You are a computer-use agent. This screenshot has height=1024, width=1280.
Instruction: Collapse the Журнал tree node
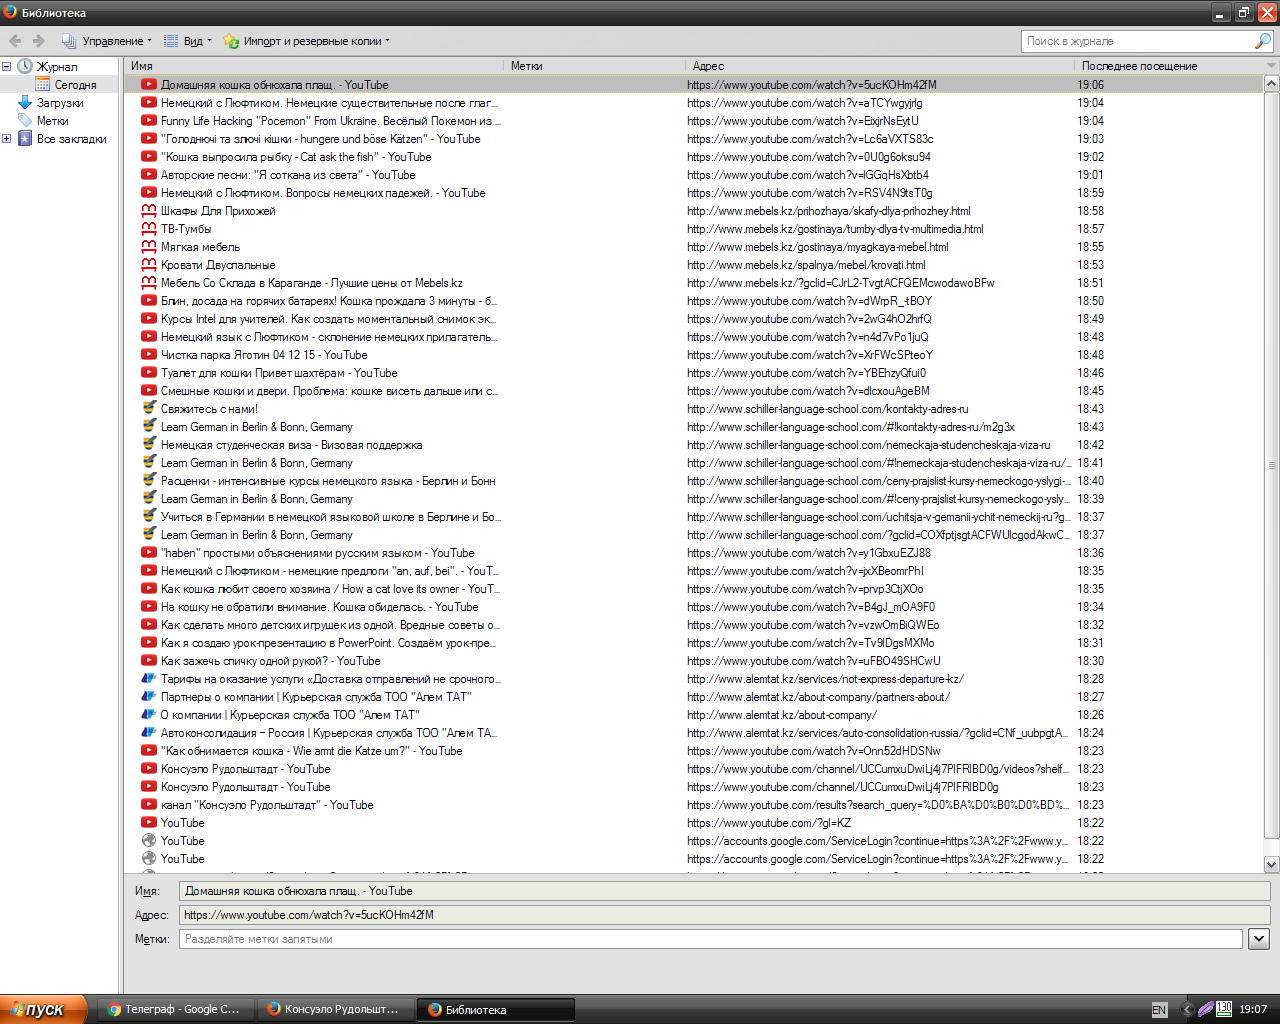point(7,67)
